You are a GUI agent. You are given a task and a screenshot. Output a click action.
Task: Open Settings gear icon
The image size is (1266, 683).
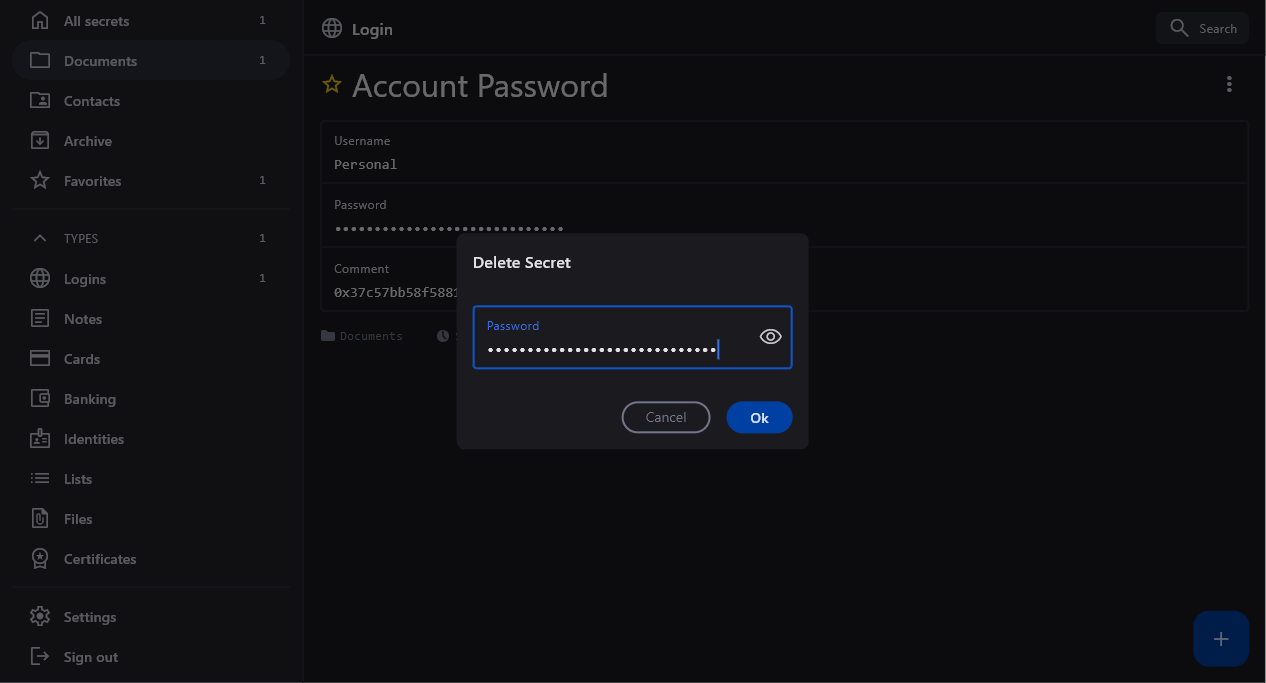pos(40,617)
